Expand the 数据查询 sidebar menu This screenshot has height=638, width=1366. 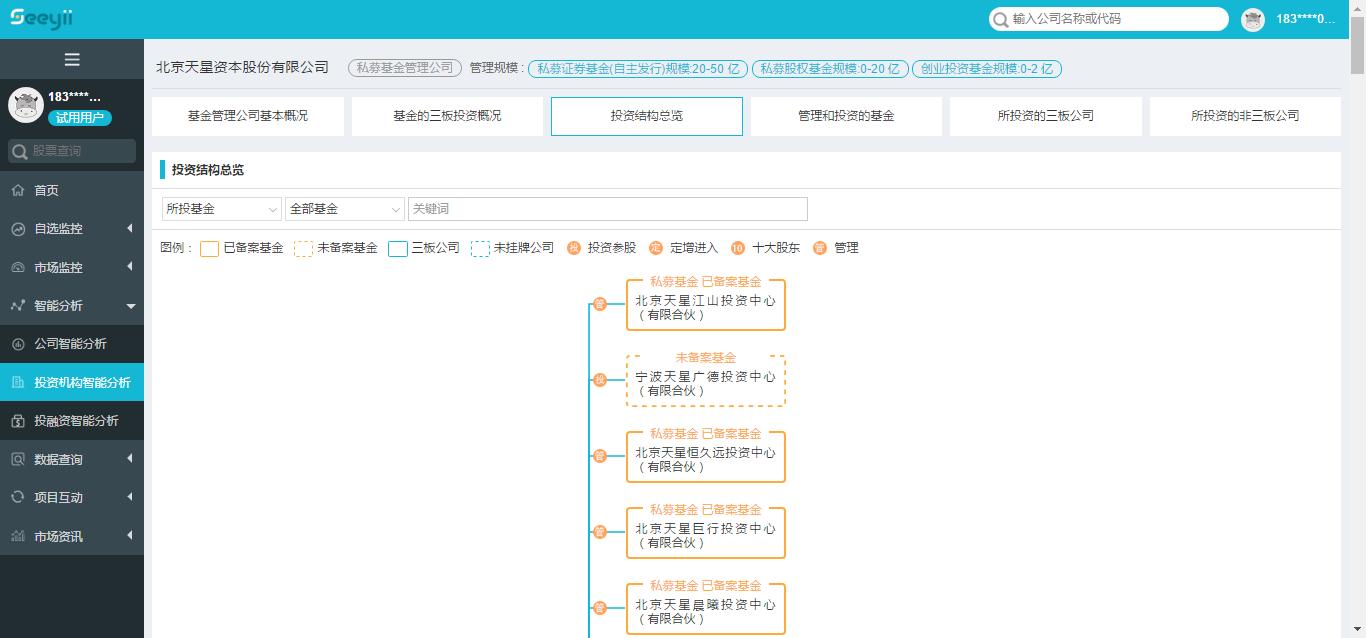[x=71, y=460]
